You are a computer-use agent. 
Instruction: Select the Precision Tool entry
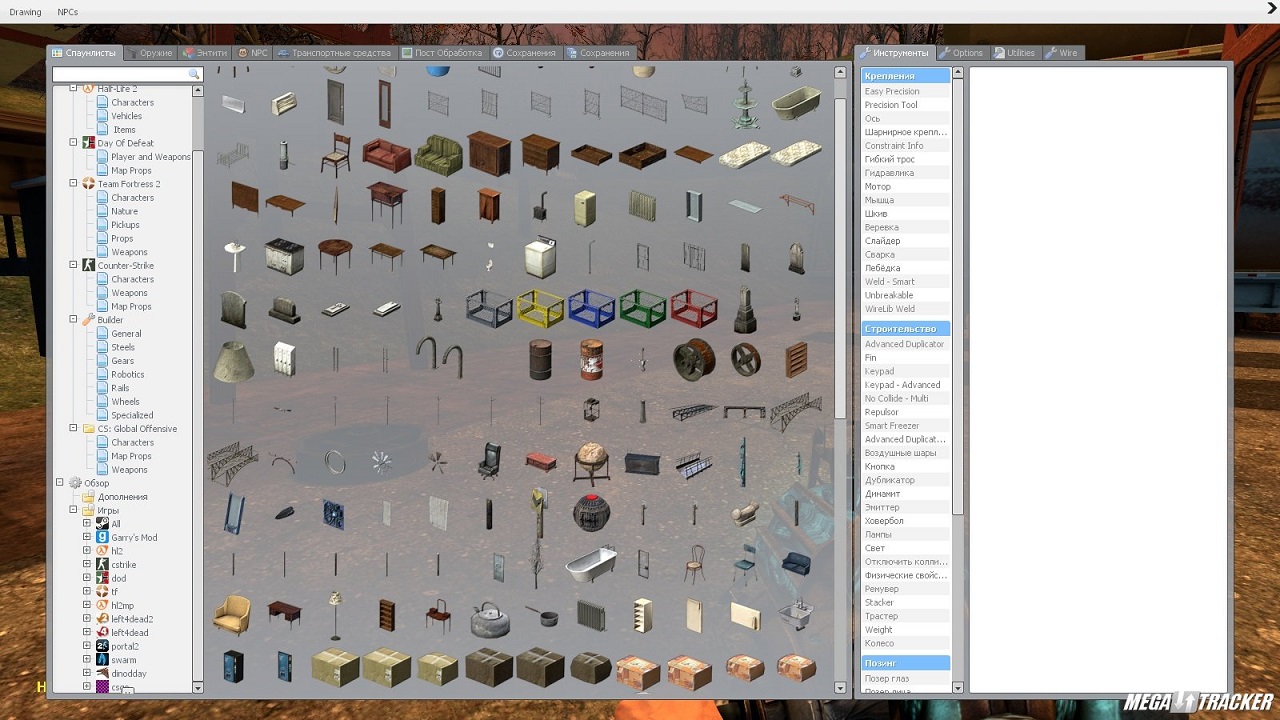891,105
